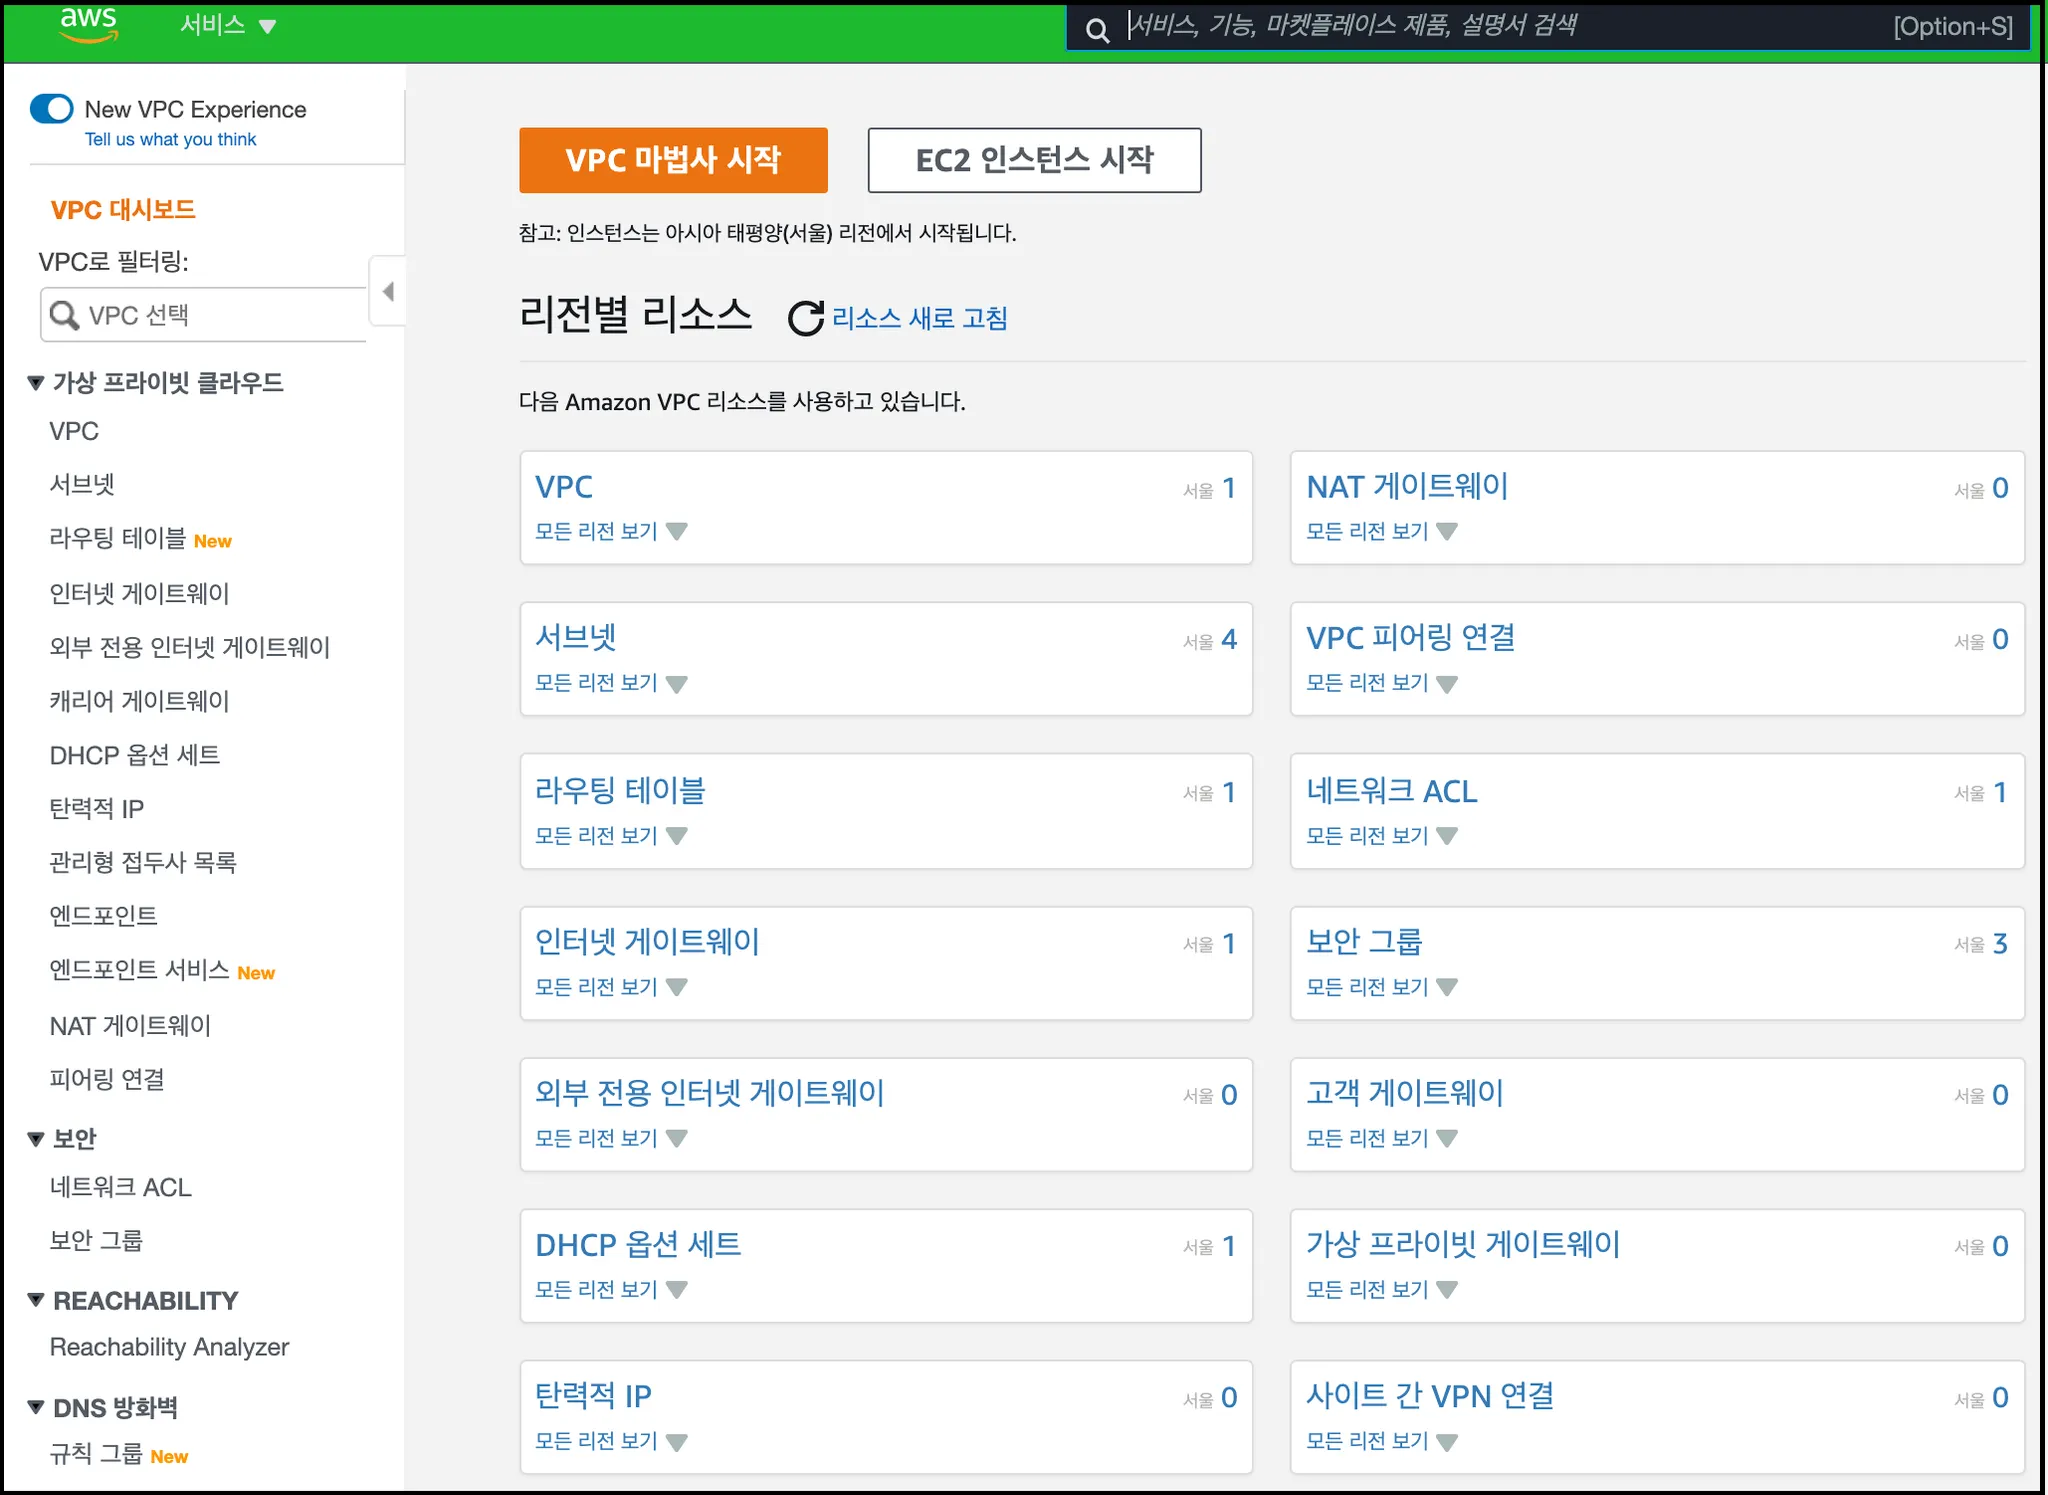Click the Tell us what you think link
Viewport: 2048px width, 1495px height.
tap(170, 140)
